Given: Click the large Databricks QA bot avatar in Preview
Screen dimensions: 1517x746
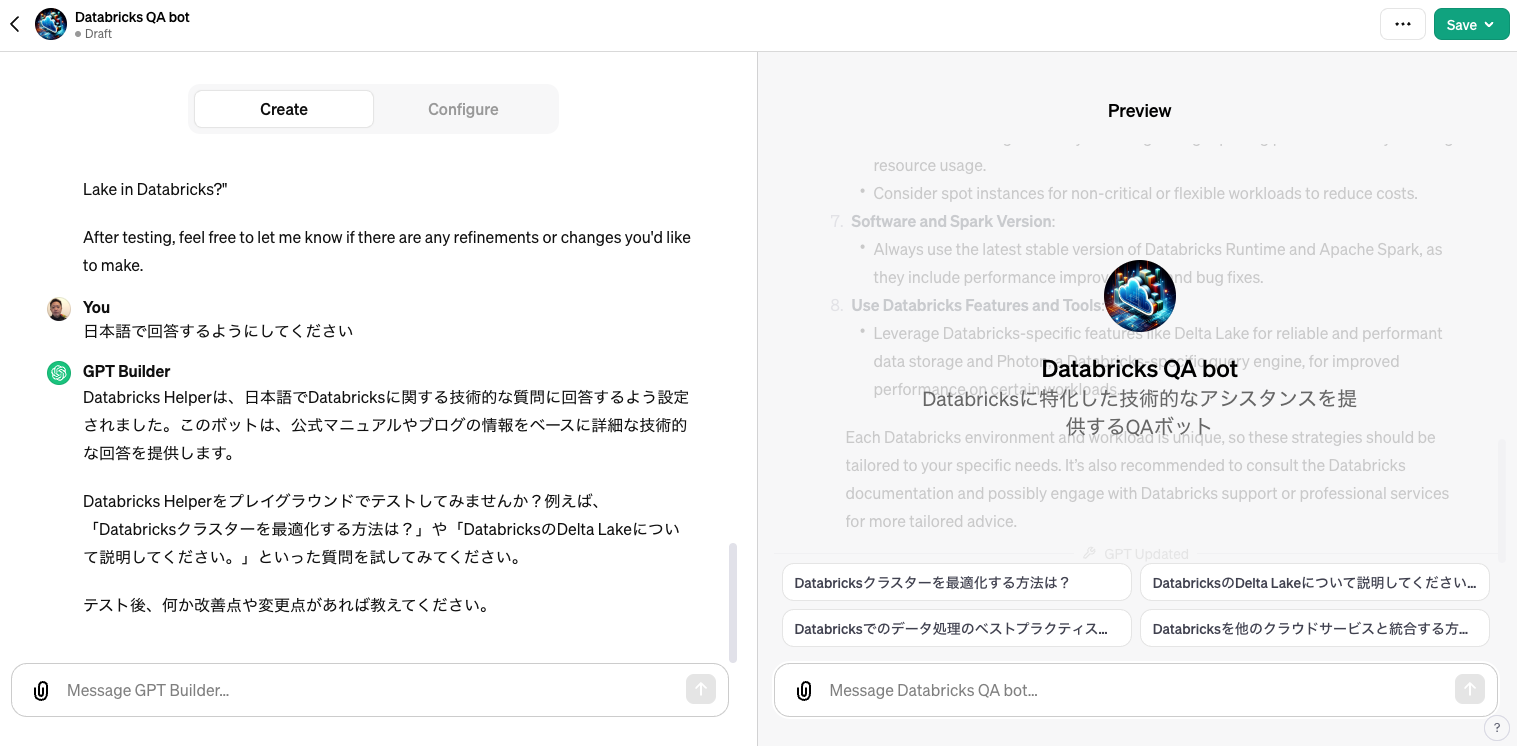Looking at the screenshot, I should pos(1140,296).
